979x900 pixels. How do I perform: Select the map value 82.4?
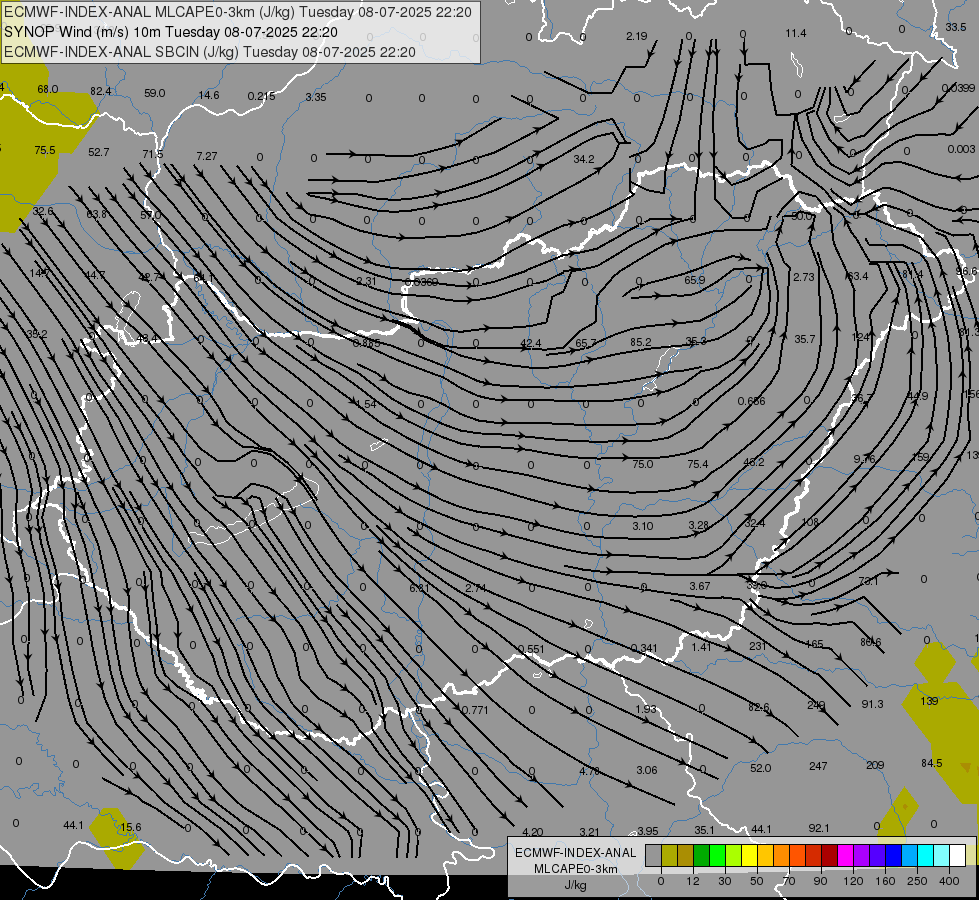point(101,91)
